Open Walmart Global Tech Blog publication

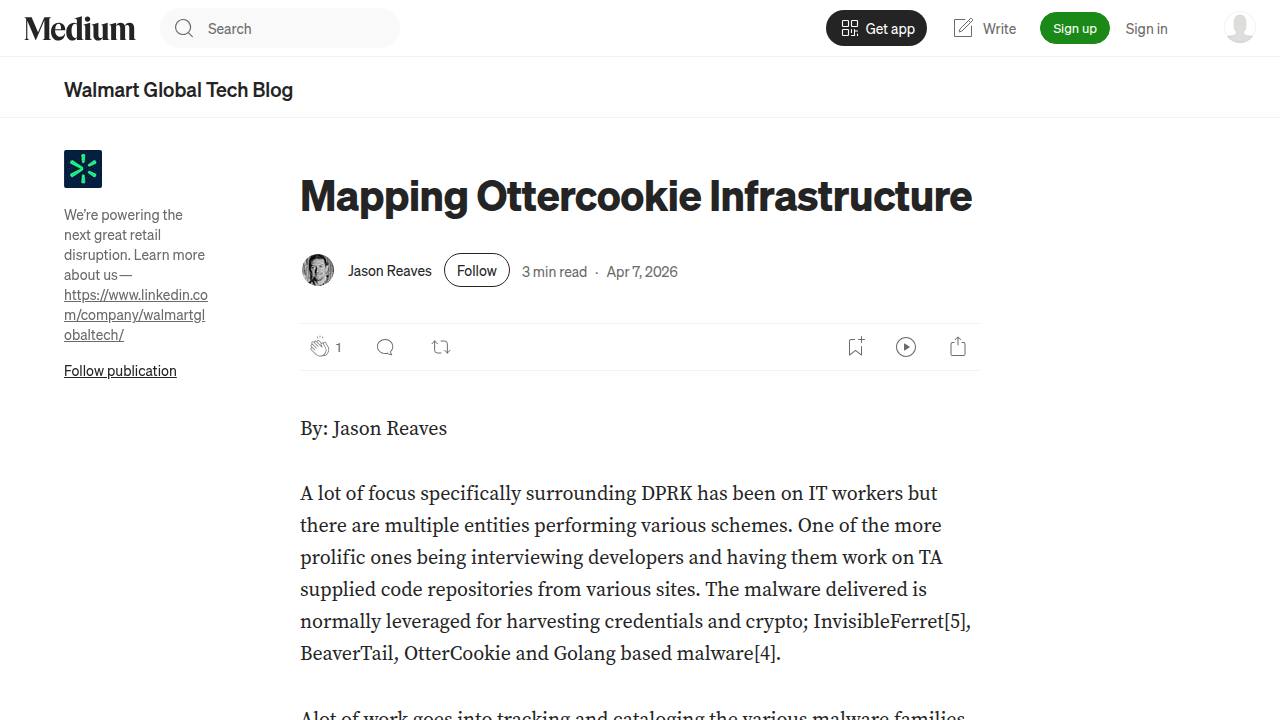pyautogui.click(x=178, y=89)
